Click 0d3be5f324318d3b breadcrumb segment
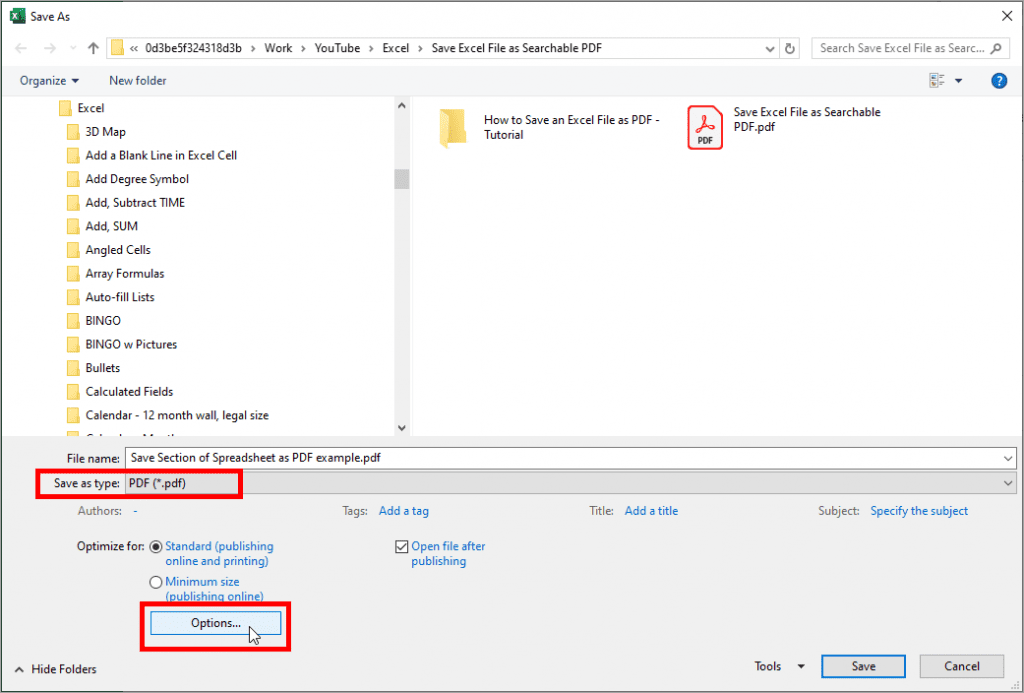The width and height of the screenshot is (1024, 693). 193,48
